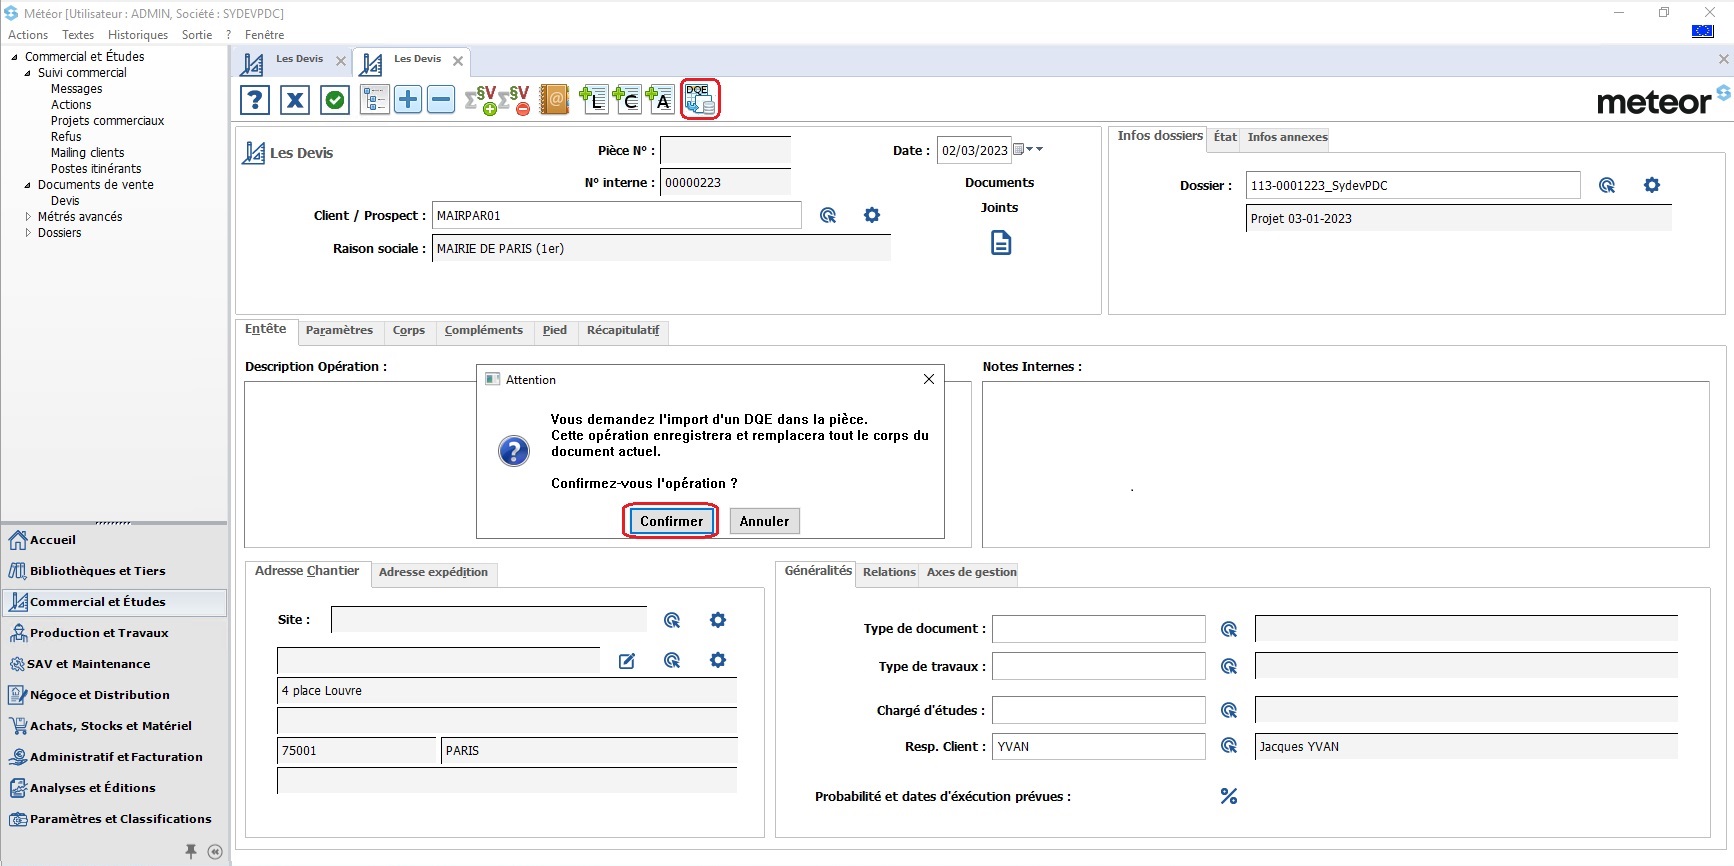Collapse the Commercial et Études tree node
This screenshot has height=866, width=1734.
[14, 57]
